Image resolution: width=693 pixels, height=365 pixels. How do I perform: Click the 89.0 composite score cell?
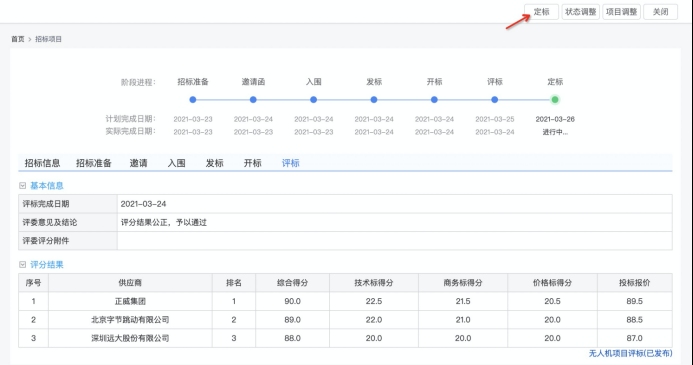point(292,320)
